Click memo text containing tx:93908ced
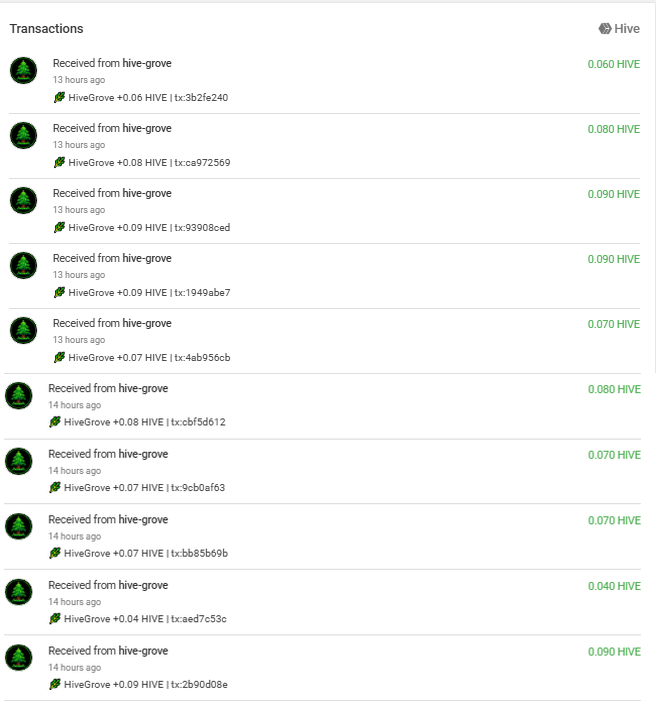This screenshot has width=656, height=701. (x=149, y=228)
